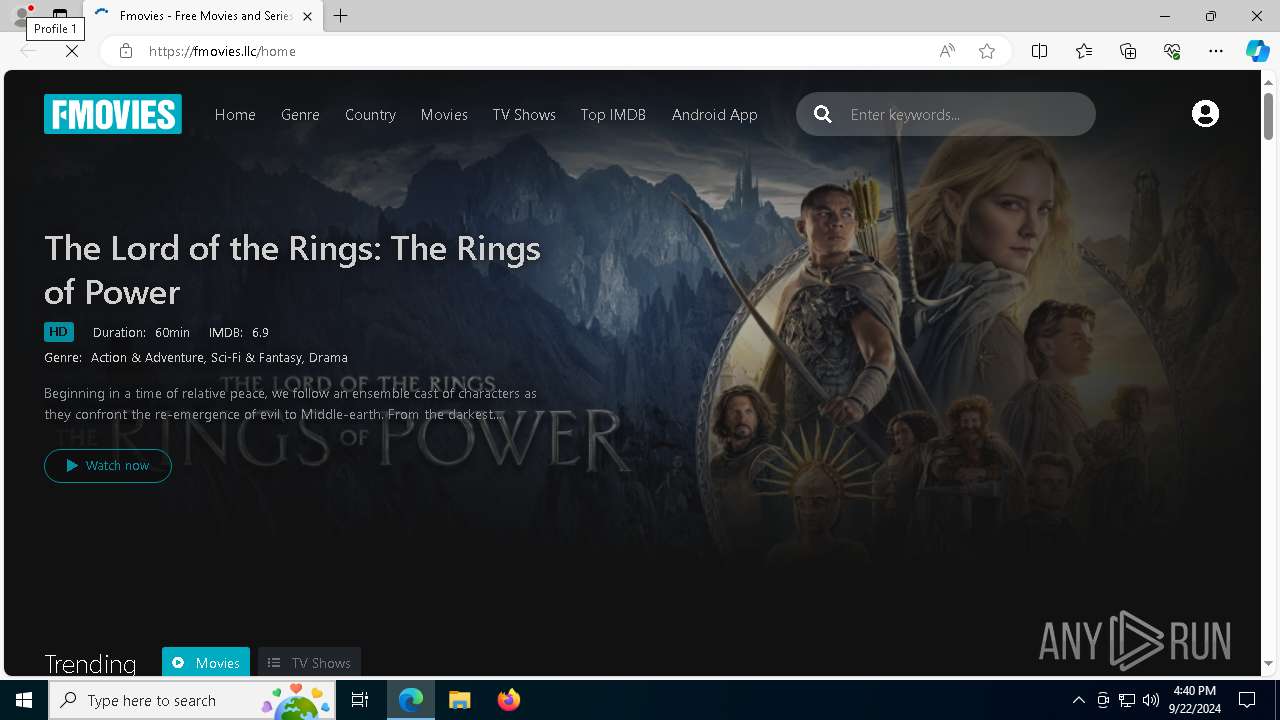Open the Genre menu

300,114
